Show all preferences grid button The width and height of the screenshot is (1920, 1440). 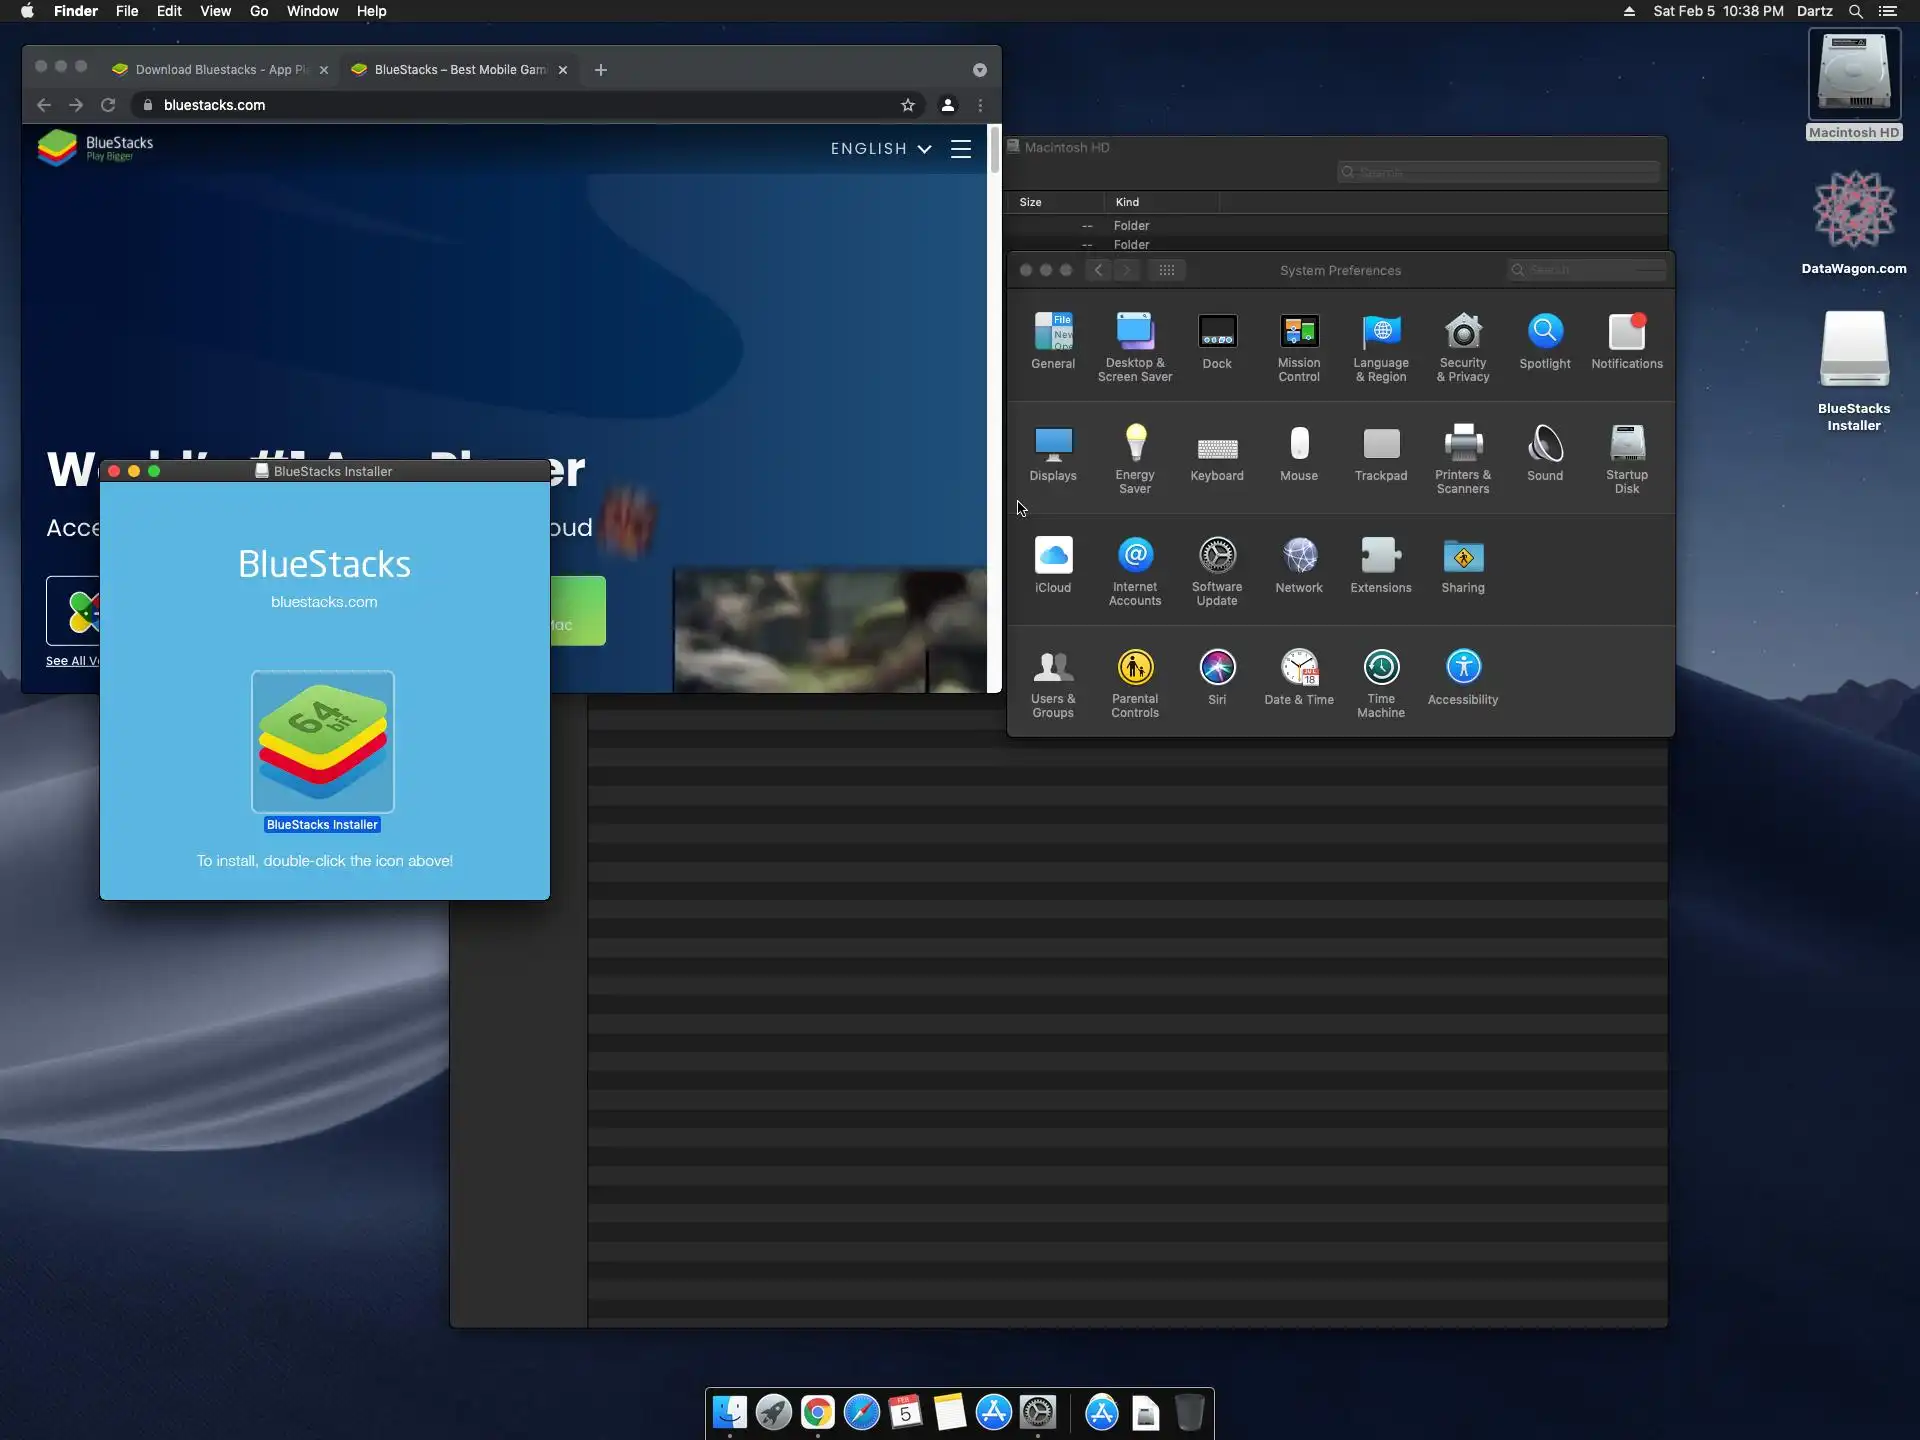[1166, 270]
